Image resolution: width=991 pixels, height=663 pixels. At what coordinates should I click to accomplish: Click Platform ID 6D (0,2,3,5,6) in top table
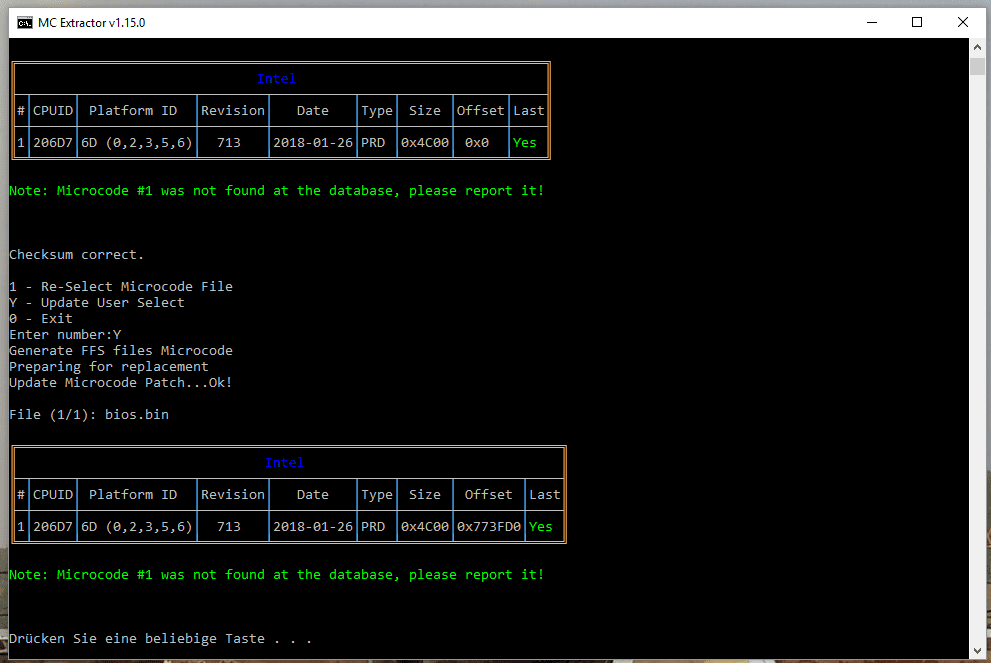coord(137,143)
